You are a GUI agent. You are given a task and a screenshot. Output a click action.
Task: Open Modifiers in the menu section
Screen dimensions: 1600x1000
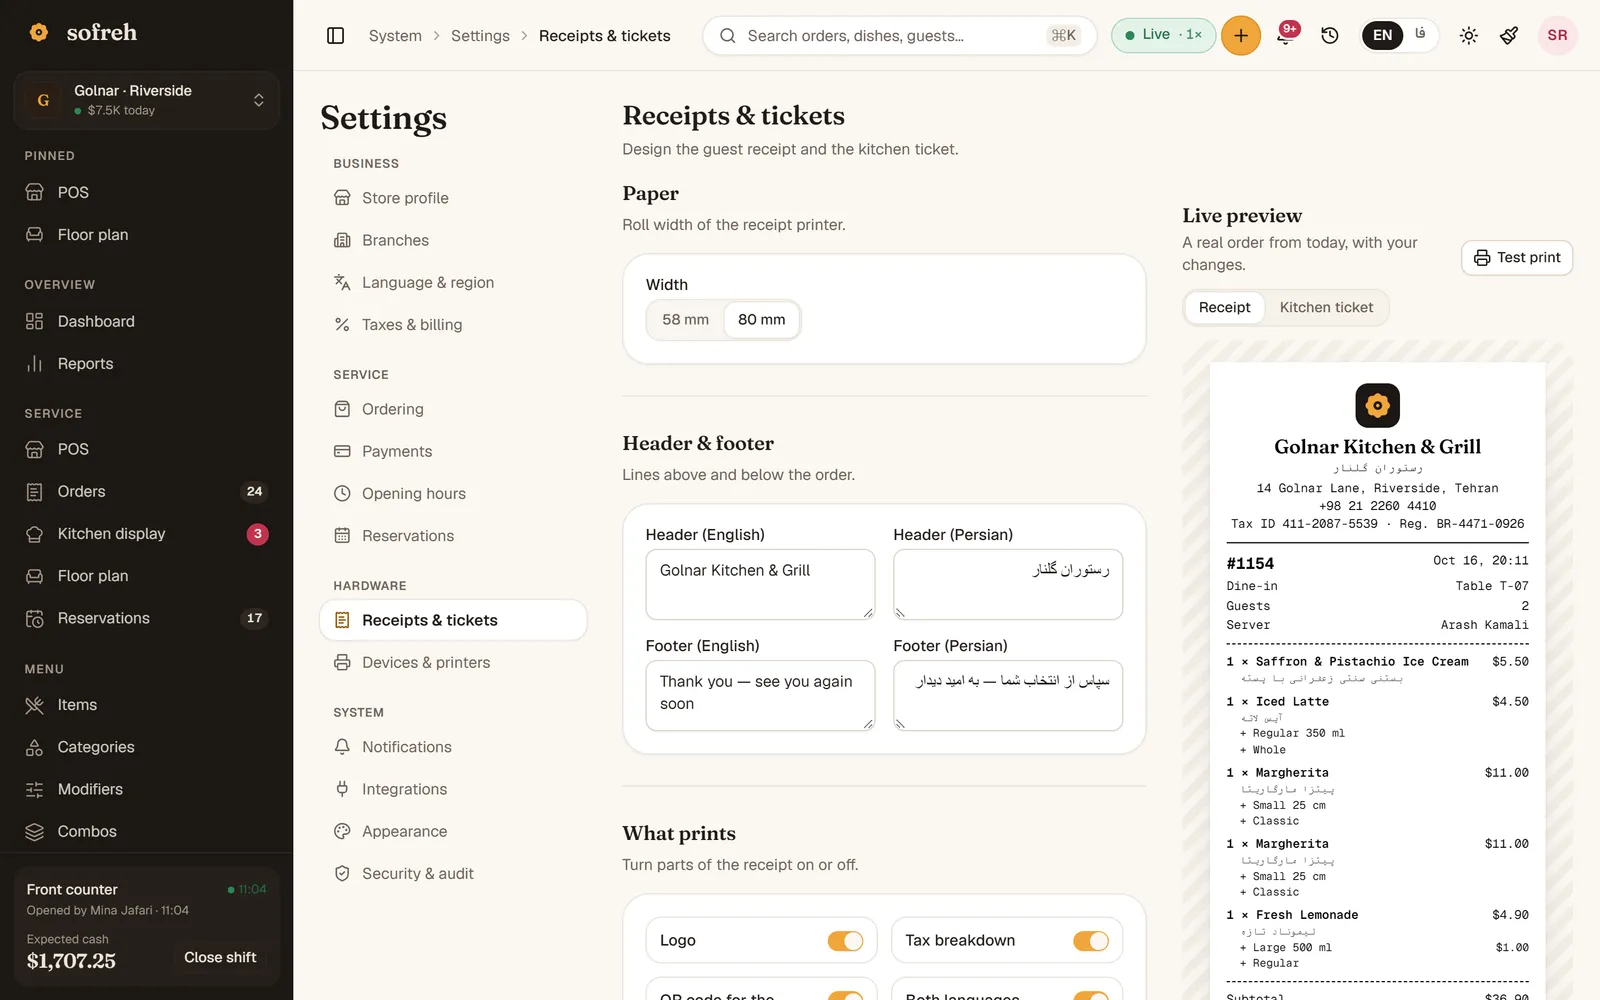[x=146, y=789]
